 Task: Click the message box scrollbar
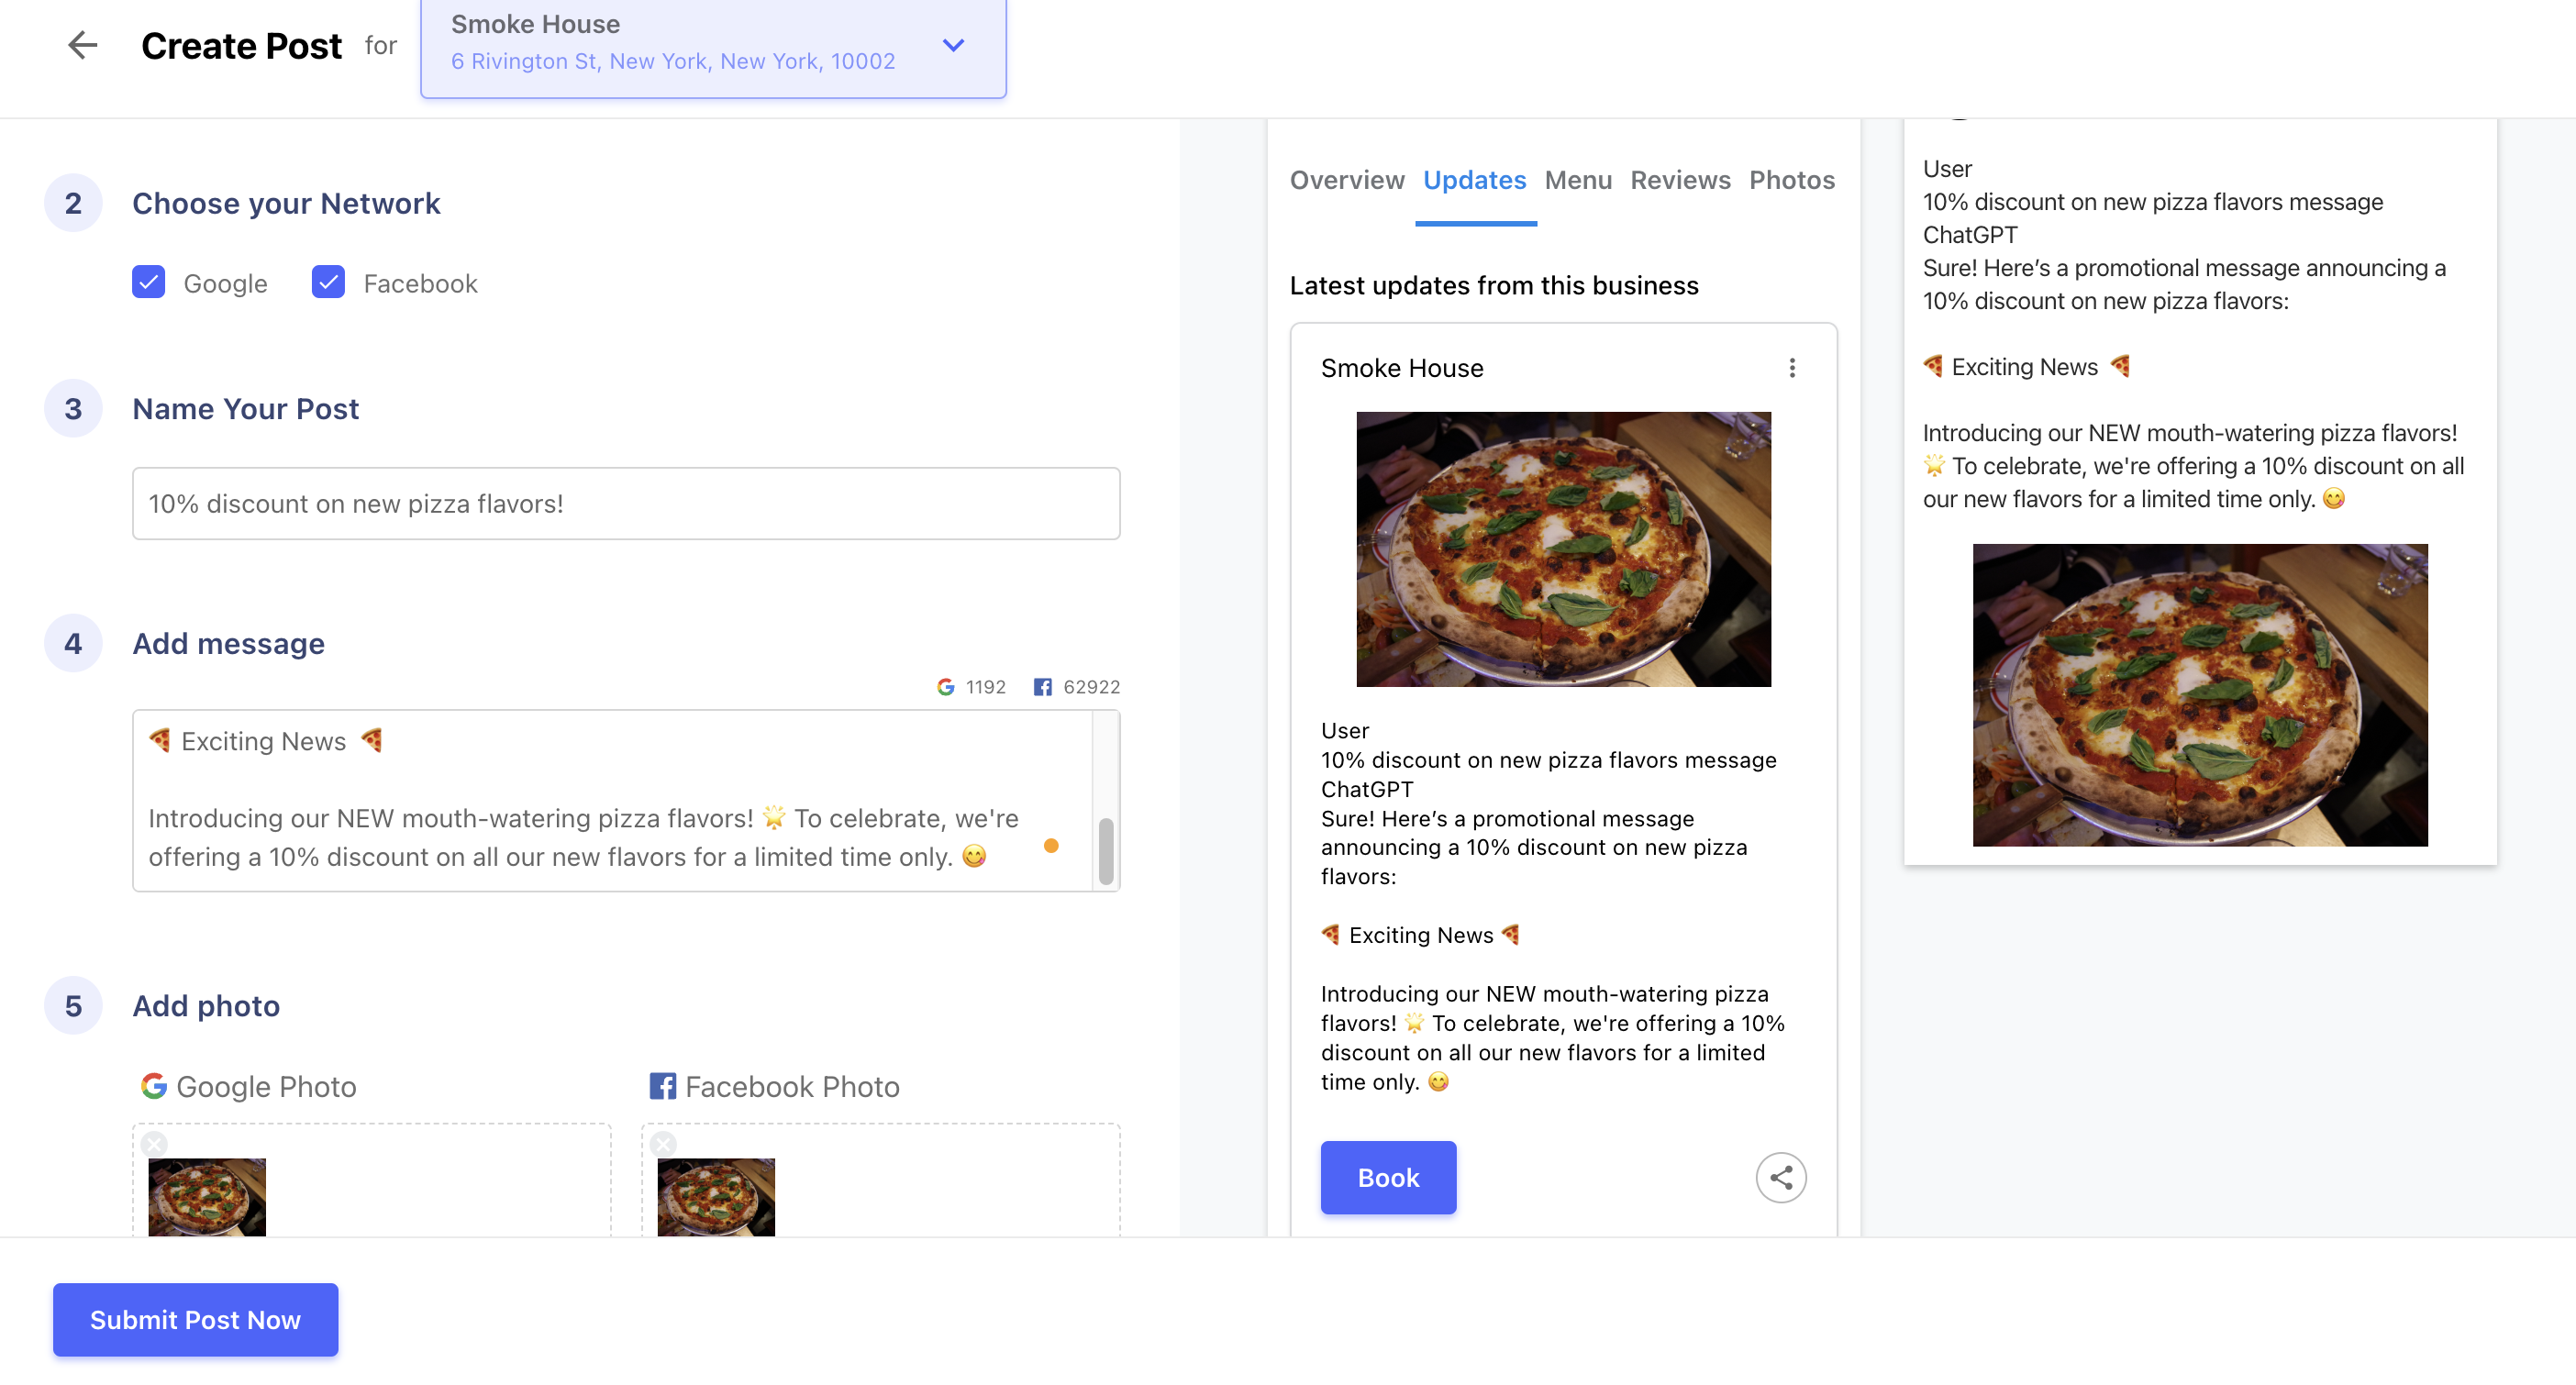(x=1105, y=851)
